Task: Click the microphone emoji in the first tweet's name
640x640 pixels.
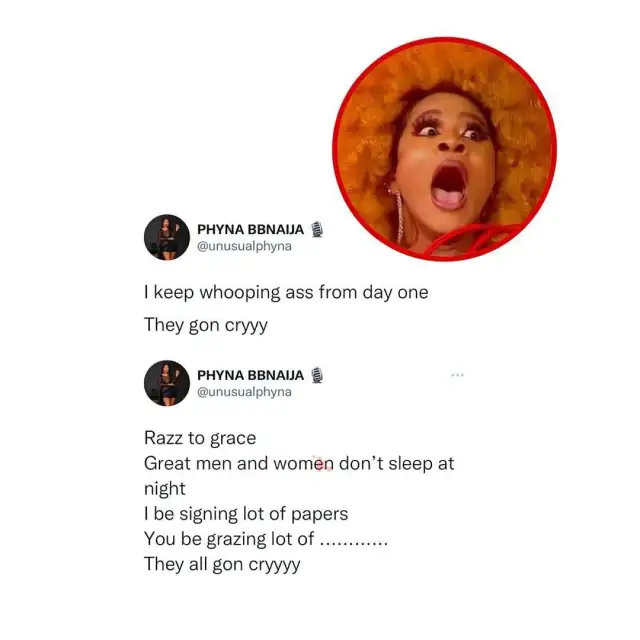Action: click(317, 229)
